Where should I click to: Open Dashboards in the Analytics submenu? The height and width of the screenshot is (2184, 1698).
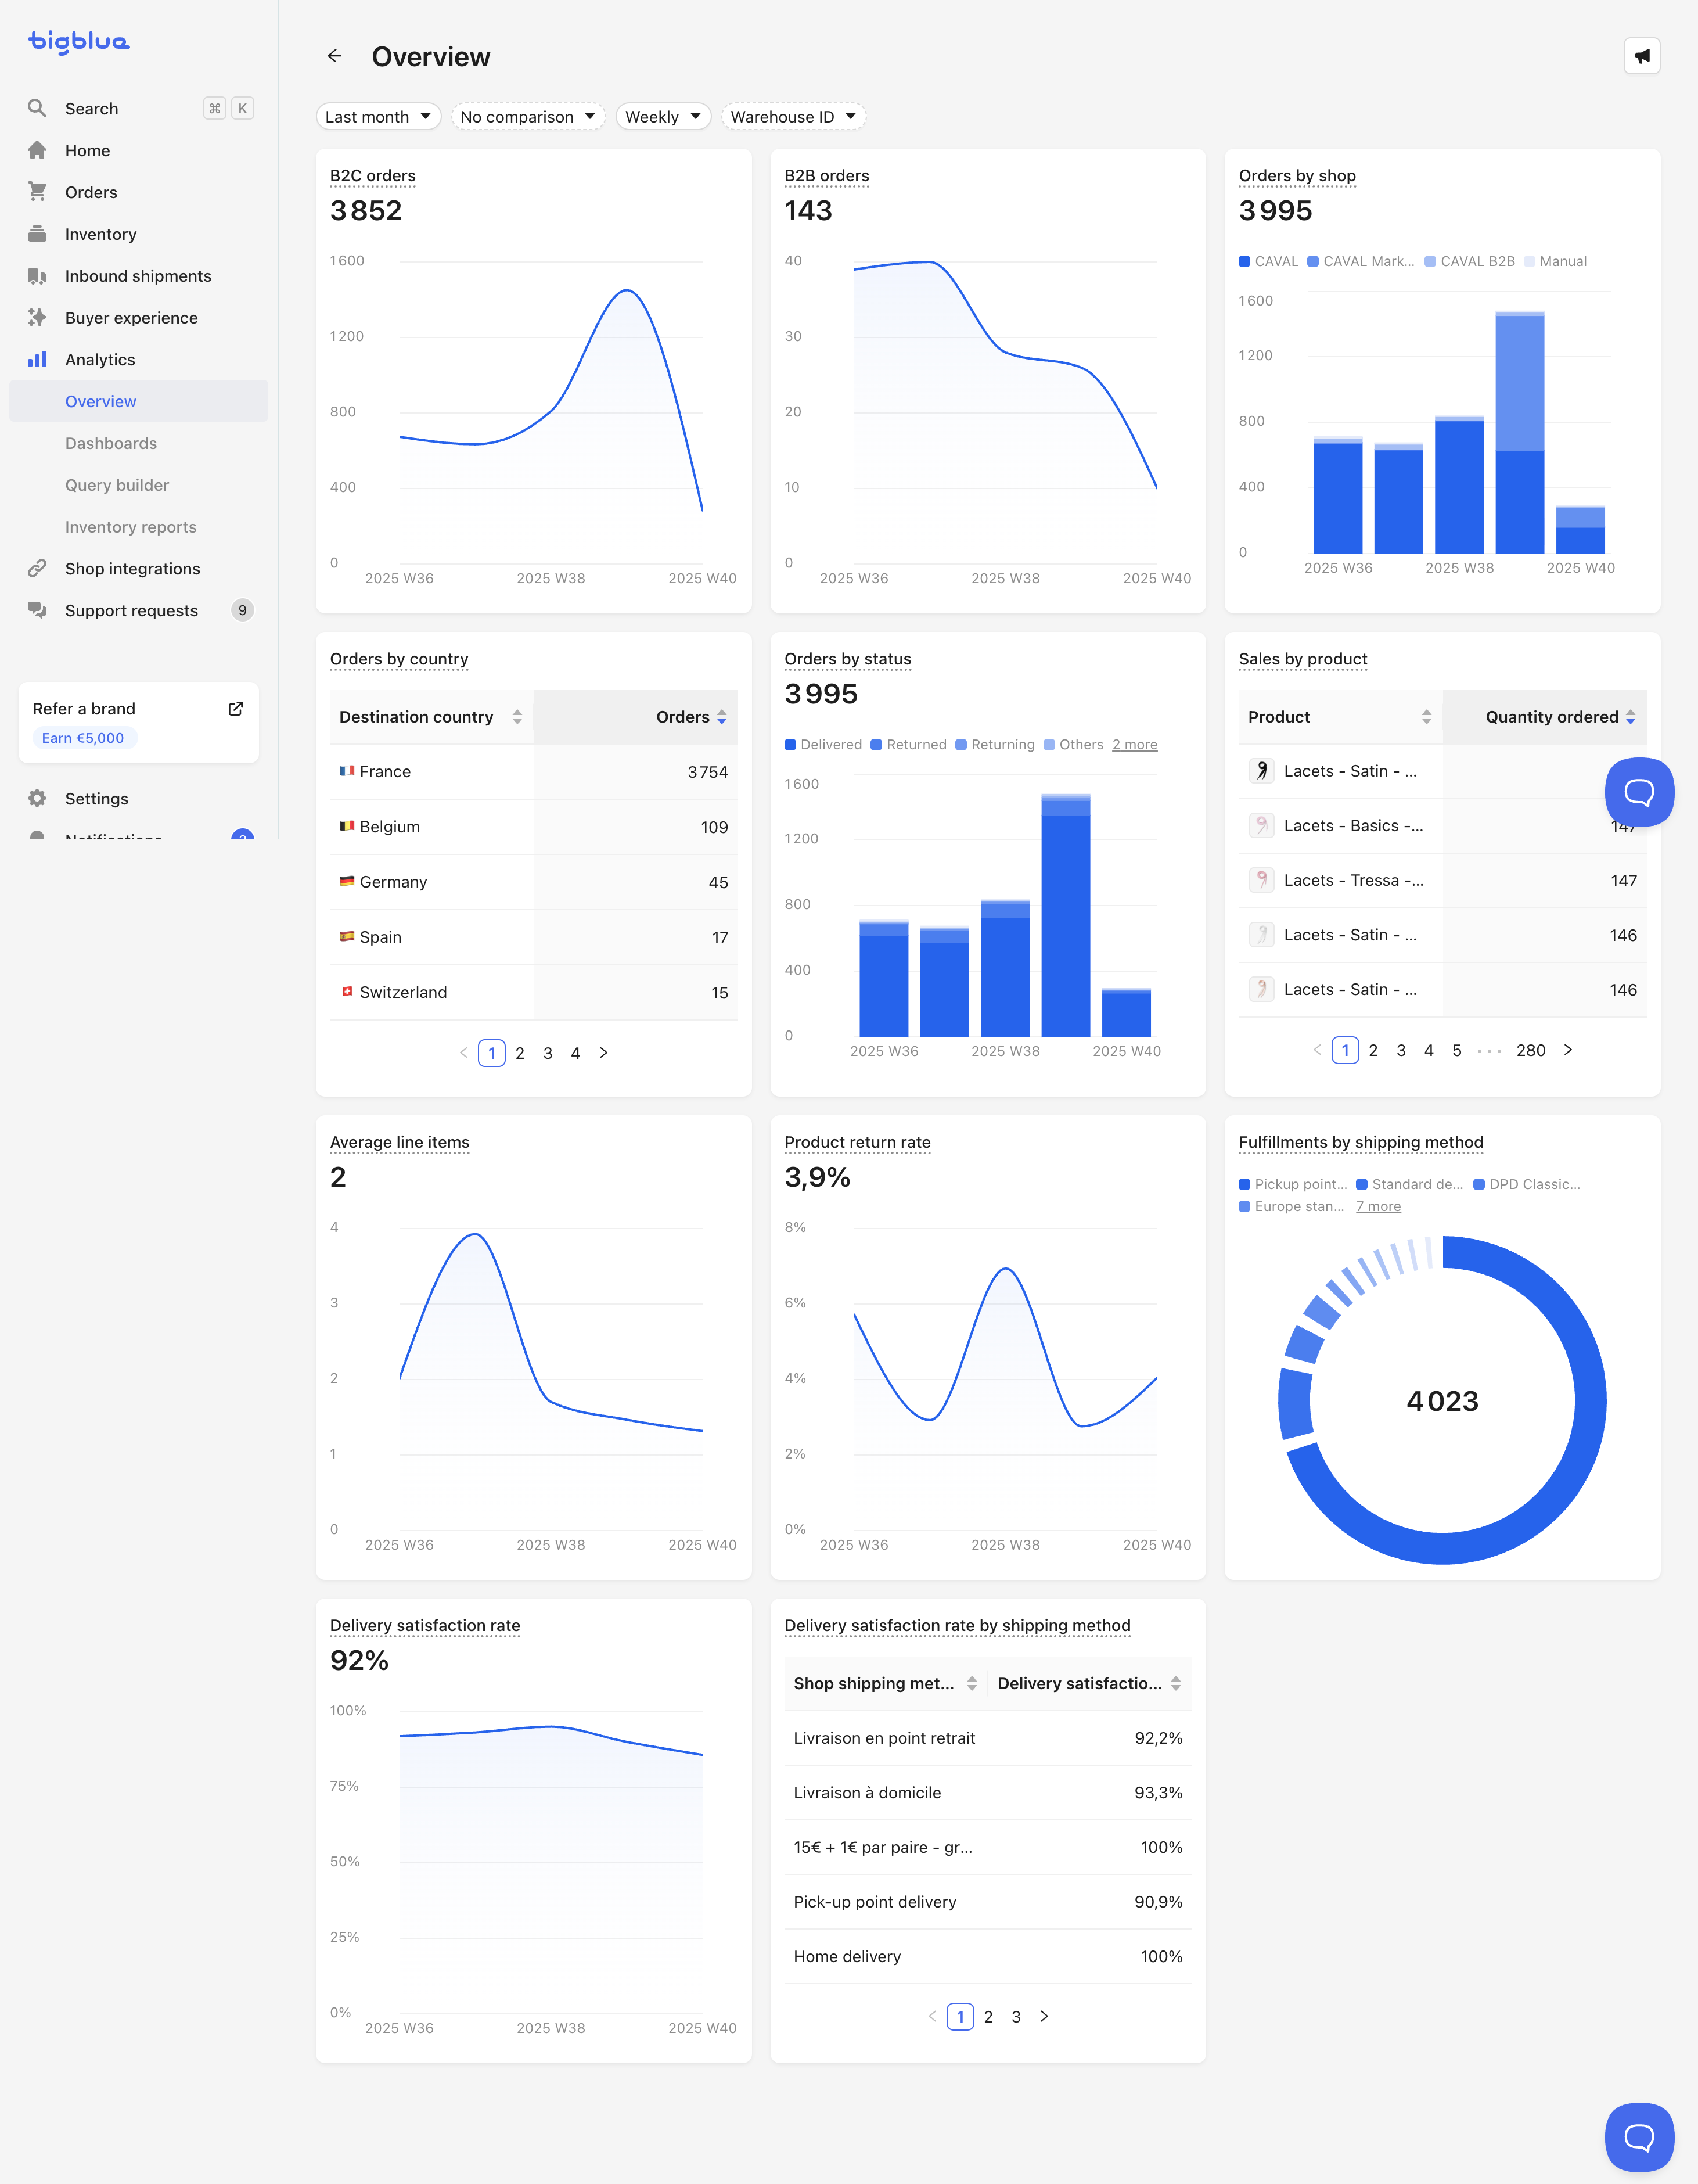point(111,443)
